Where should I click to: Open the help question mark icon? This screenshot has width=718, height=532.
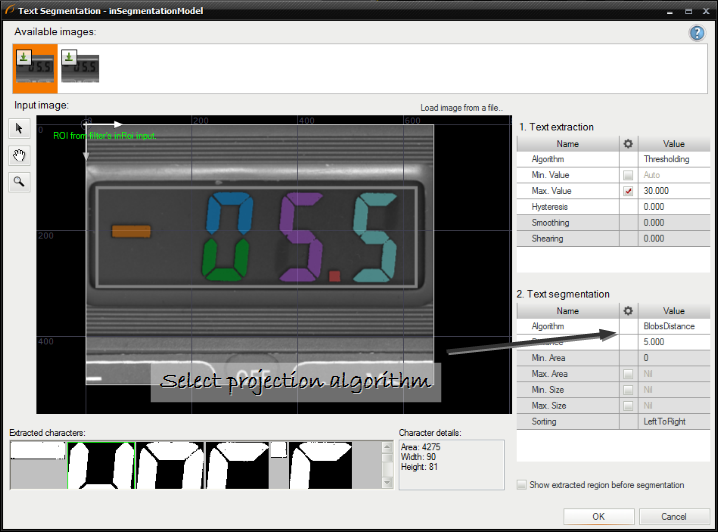[x=696, y=33]
